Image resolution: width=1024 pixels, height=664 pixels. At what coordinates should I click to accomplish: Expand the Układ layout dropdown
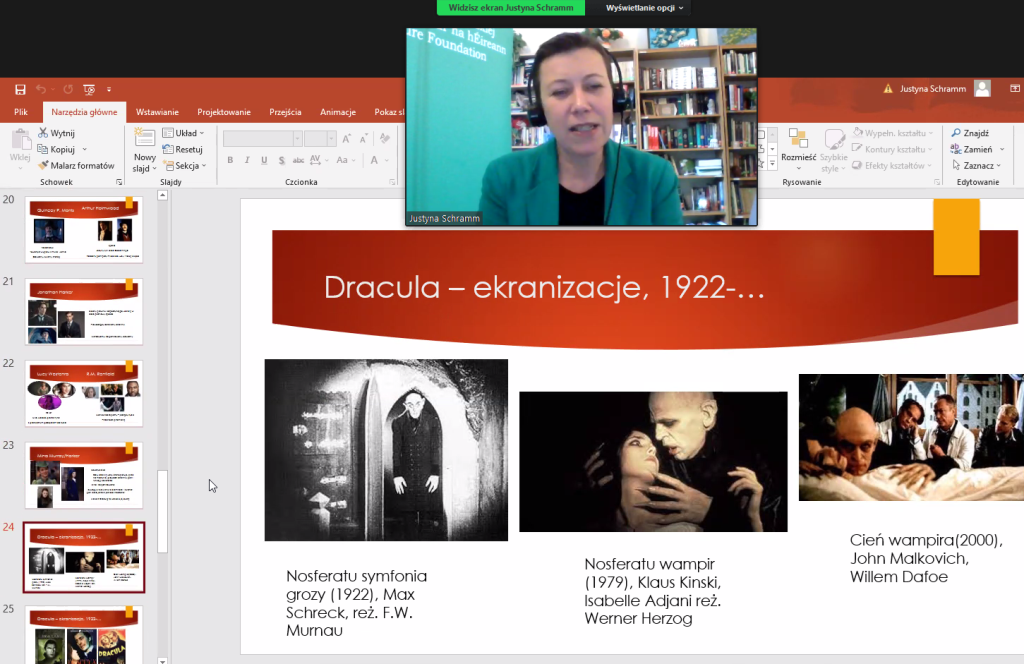point(184,133)
